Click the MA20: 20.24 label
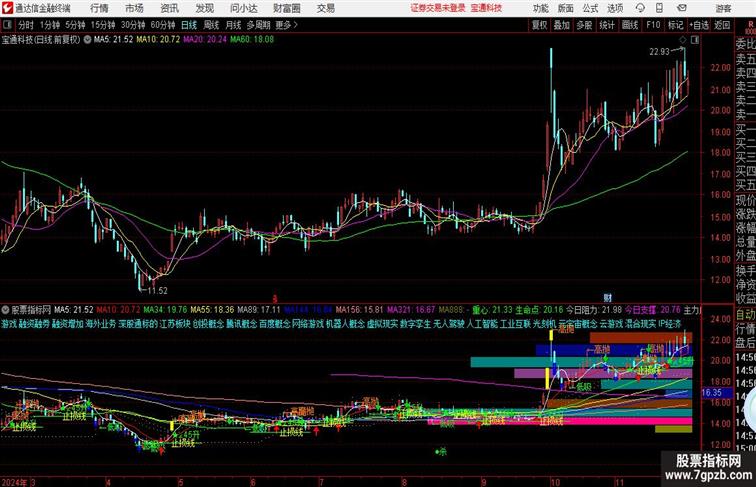The height and width of the screenshot is (487, 756). click(205, 40)
